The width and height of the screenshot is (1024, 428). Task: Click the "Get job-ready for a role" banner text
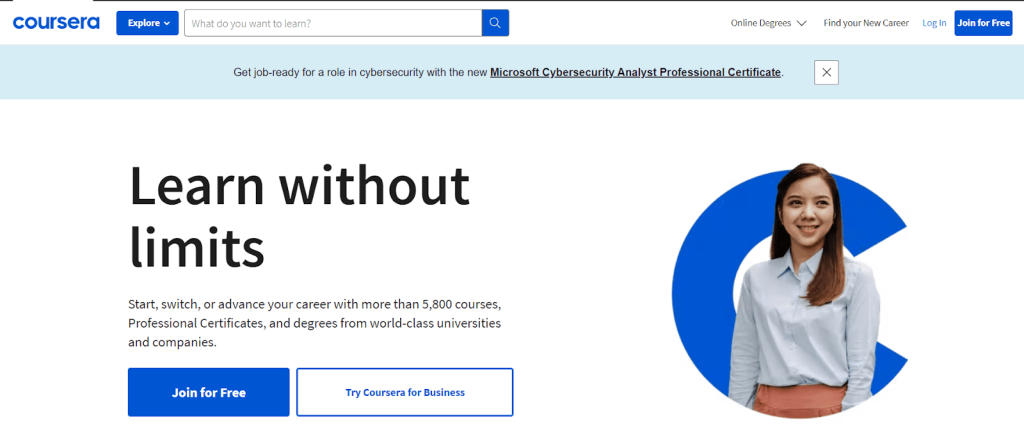tap(508, 72)
